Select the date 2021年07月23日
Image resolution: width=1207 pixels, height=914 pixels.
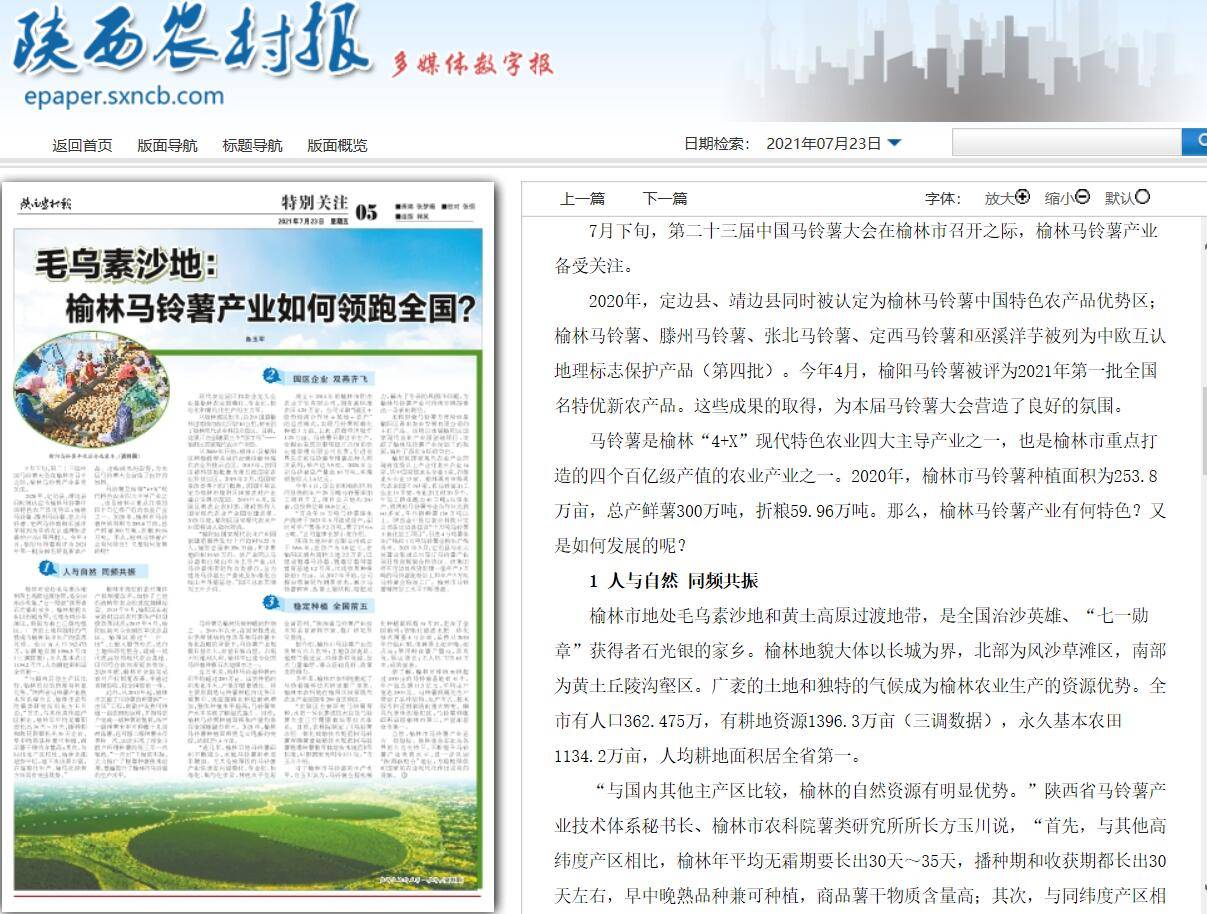824,143
